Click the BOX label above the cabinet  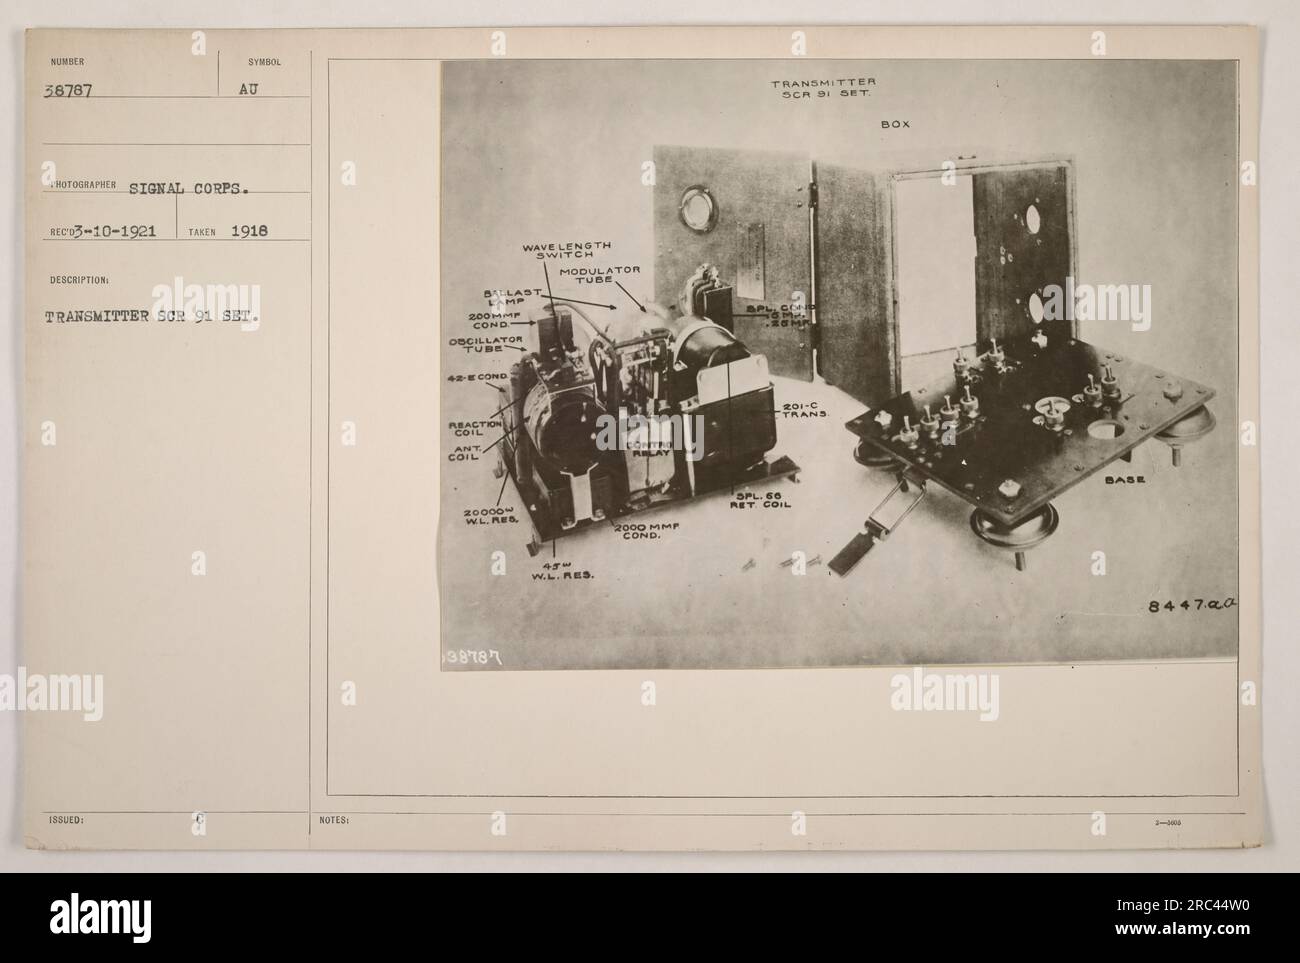894,127
